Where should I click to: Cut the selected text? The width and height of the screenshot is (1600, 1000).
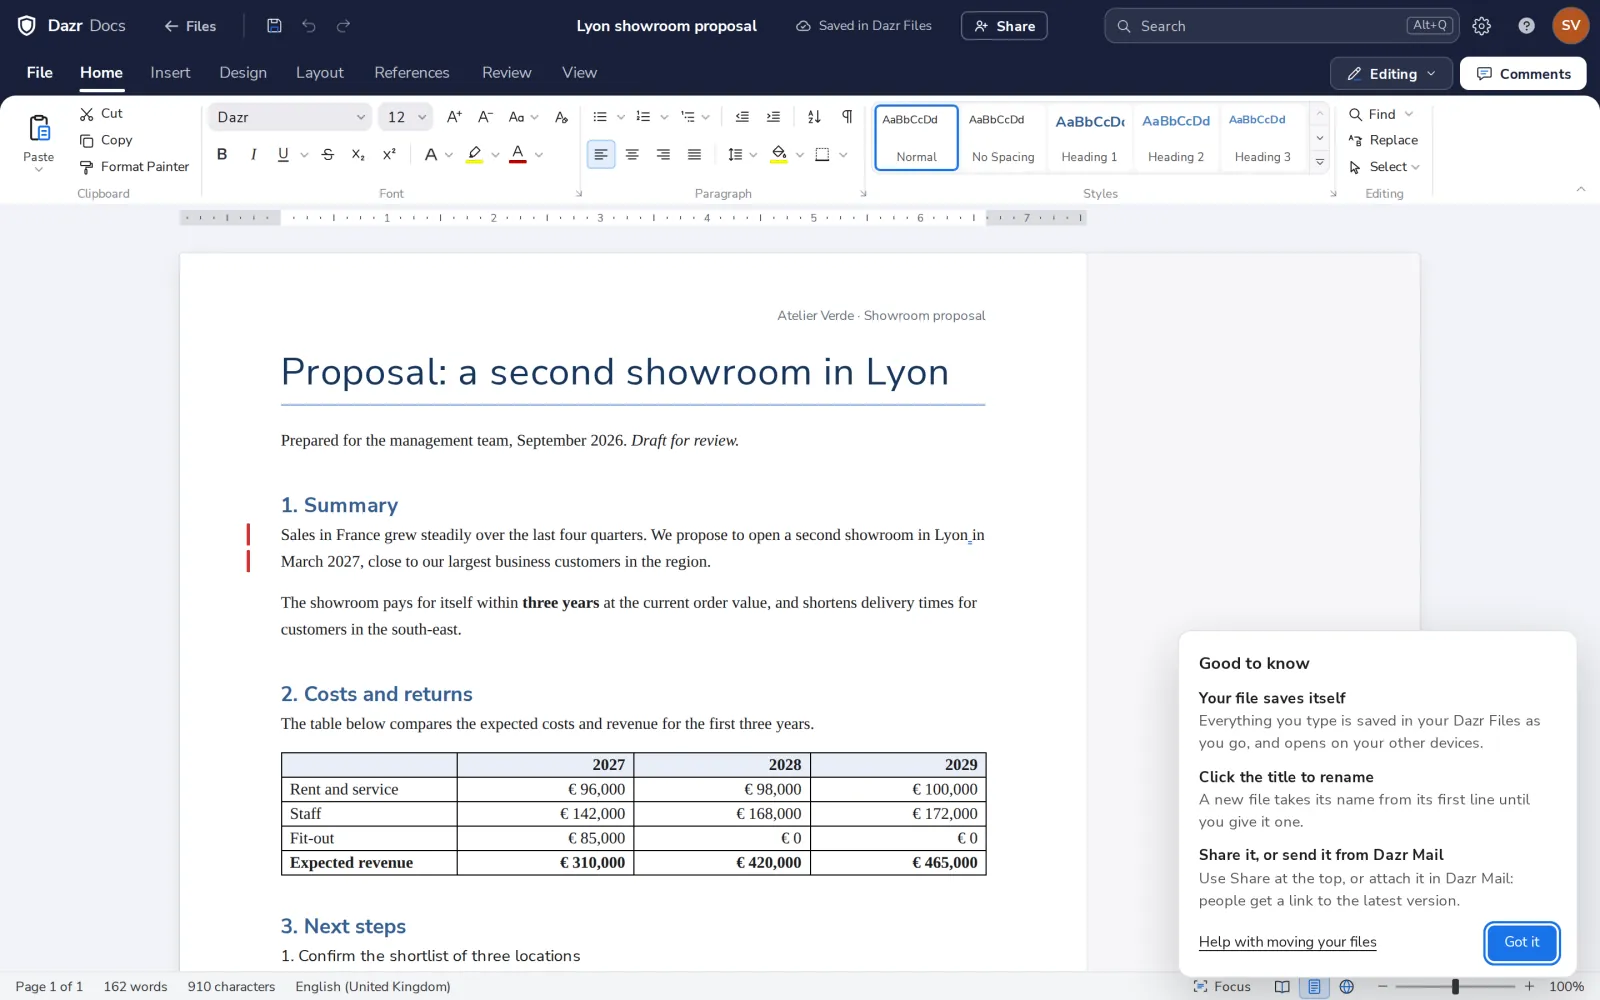[101, 114]
